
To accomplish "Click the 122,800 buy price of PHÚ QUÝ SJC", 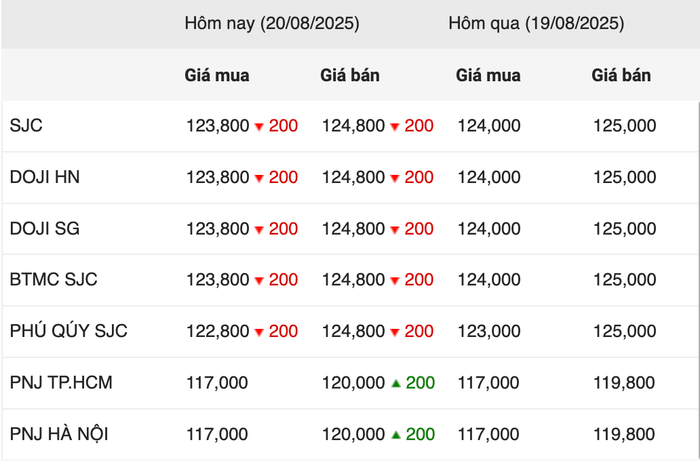I will [217, 331].
